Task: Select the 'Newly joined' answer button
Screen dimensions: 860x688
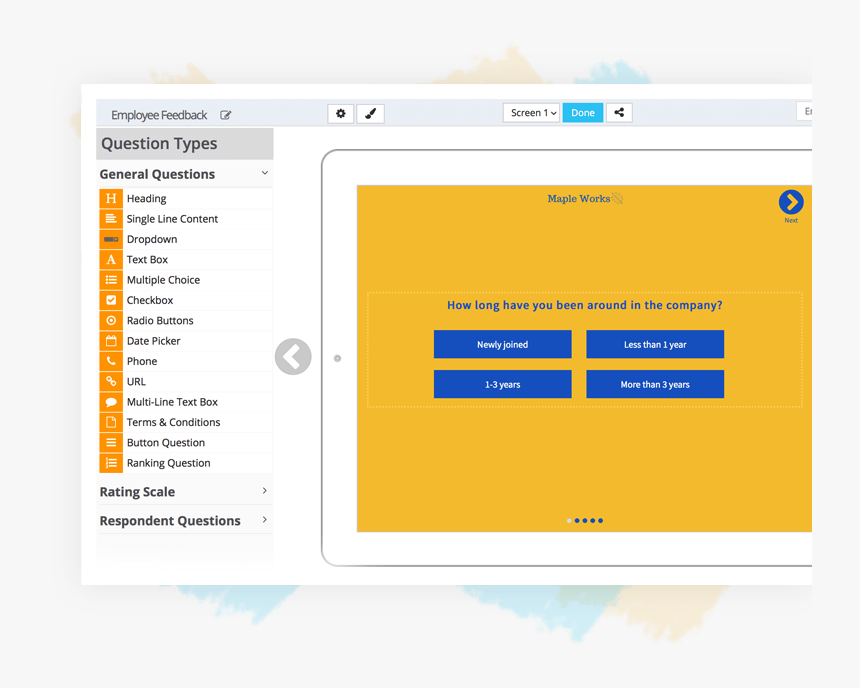Action: [x=502, y=344]
